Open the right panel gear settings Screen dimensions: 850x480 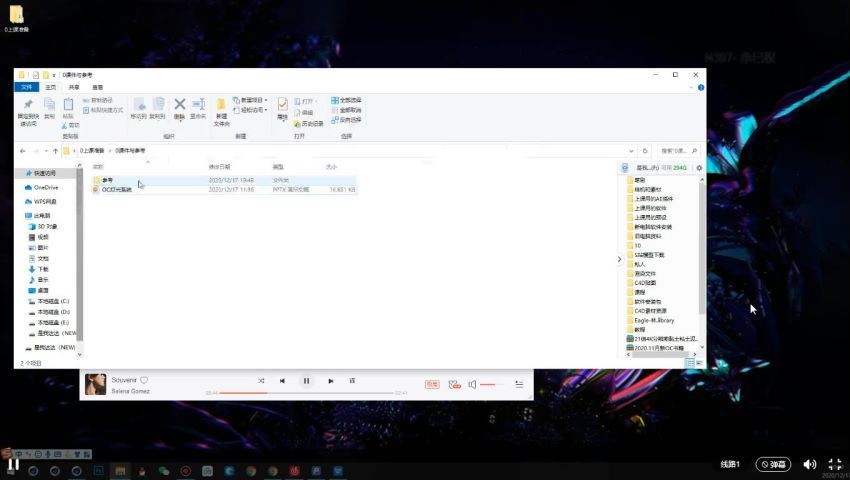pyautogui.click(x=699, y=168)
